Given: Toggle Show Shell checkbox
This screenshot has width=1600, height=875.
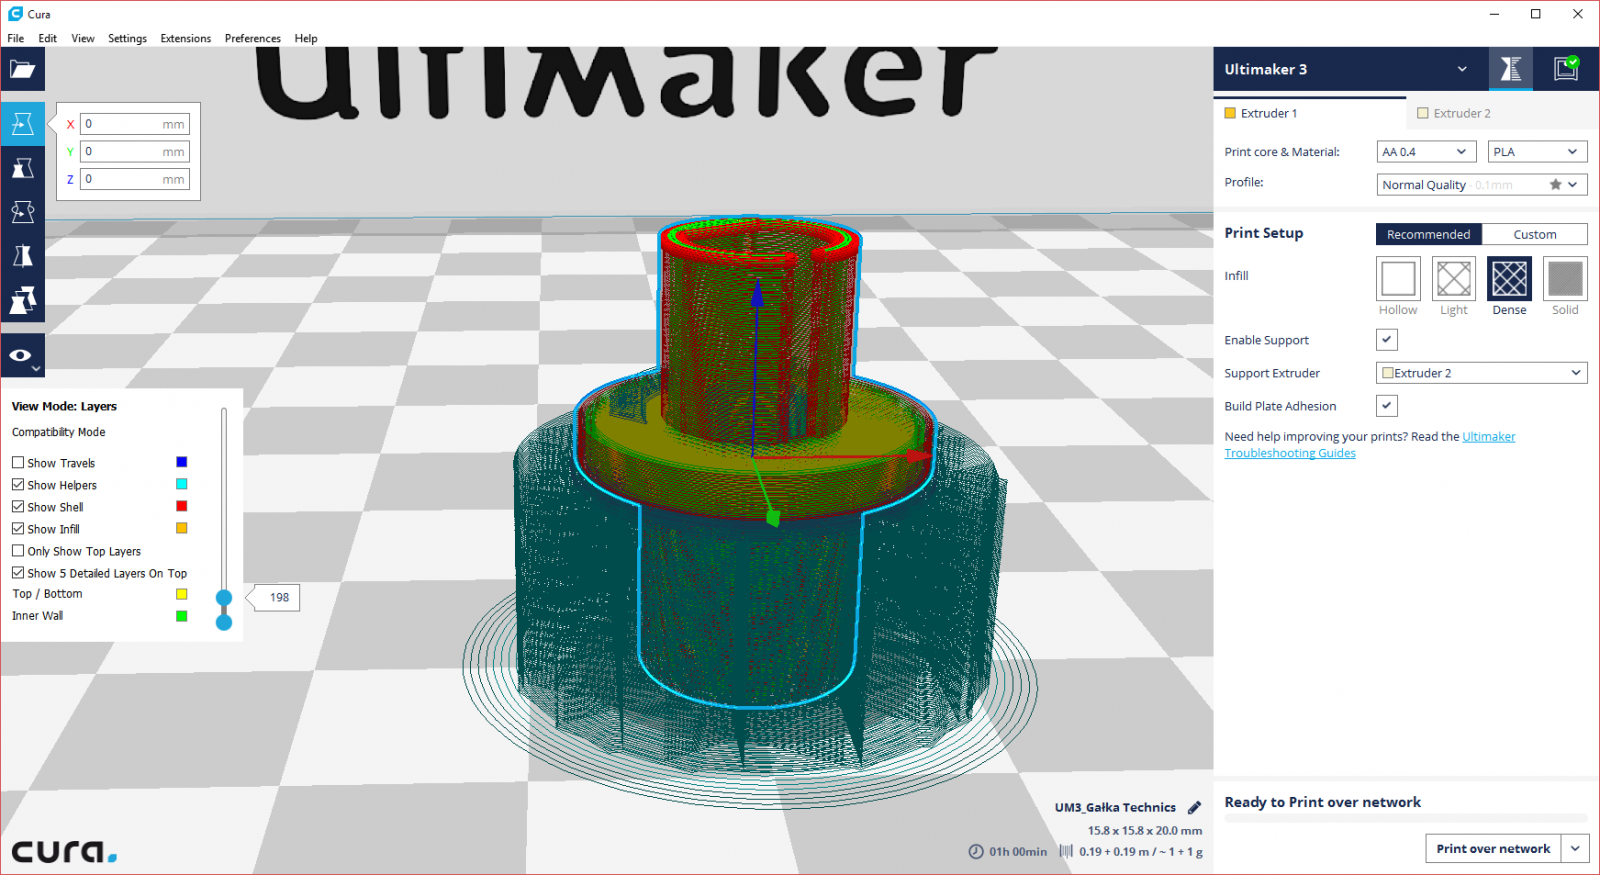Looking at the screenshot, I should 18,507.
